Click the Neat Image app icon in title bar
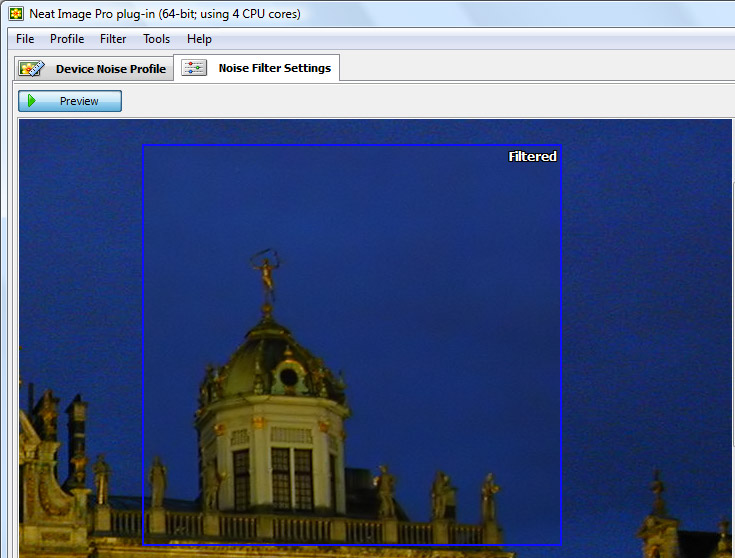The width and height of the screenshot is (735, 558). pyautogui.click(x=16, y=14)
